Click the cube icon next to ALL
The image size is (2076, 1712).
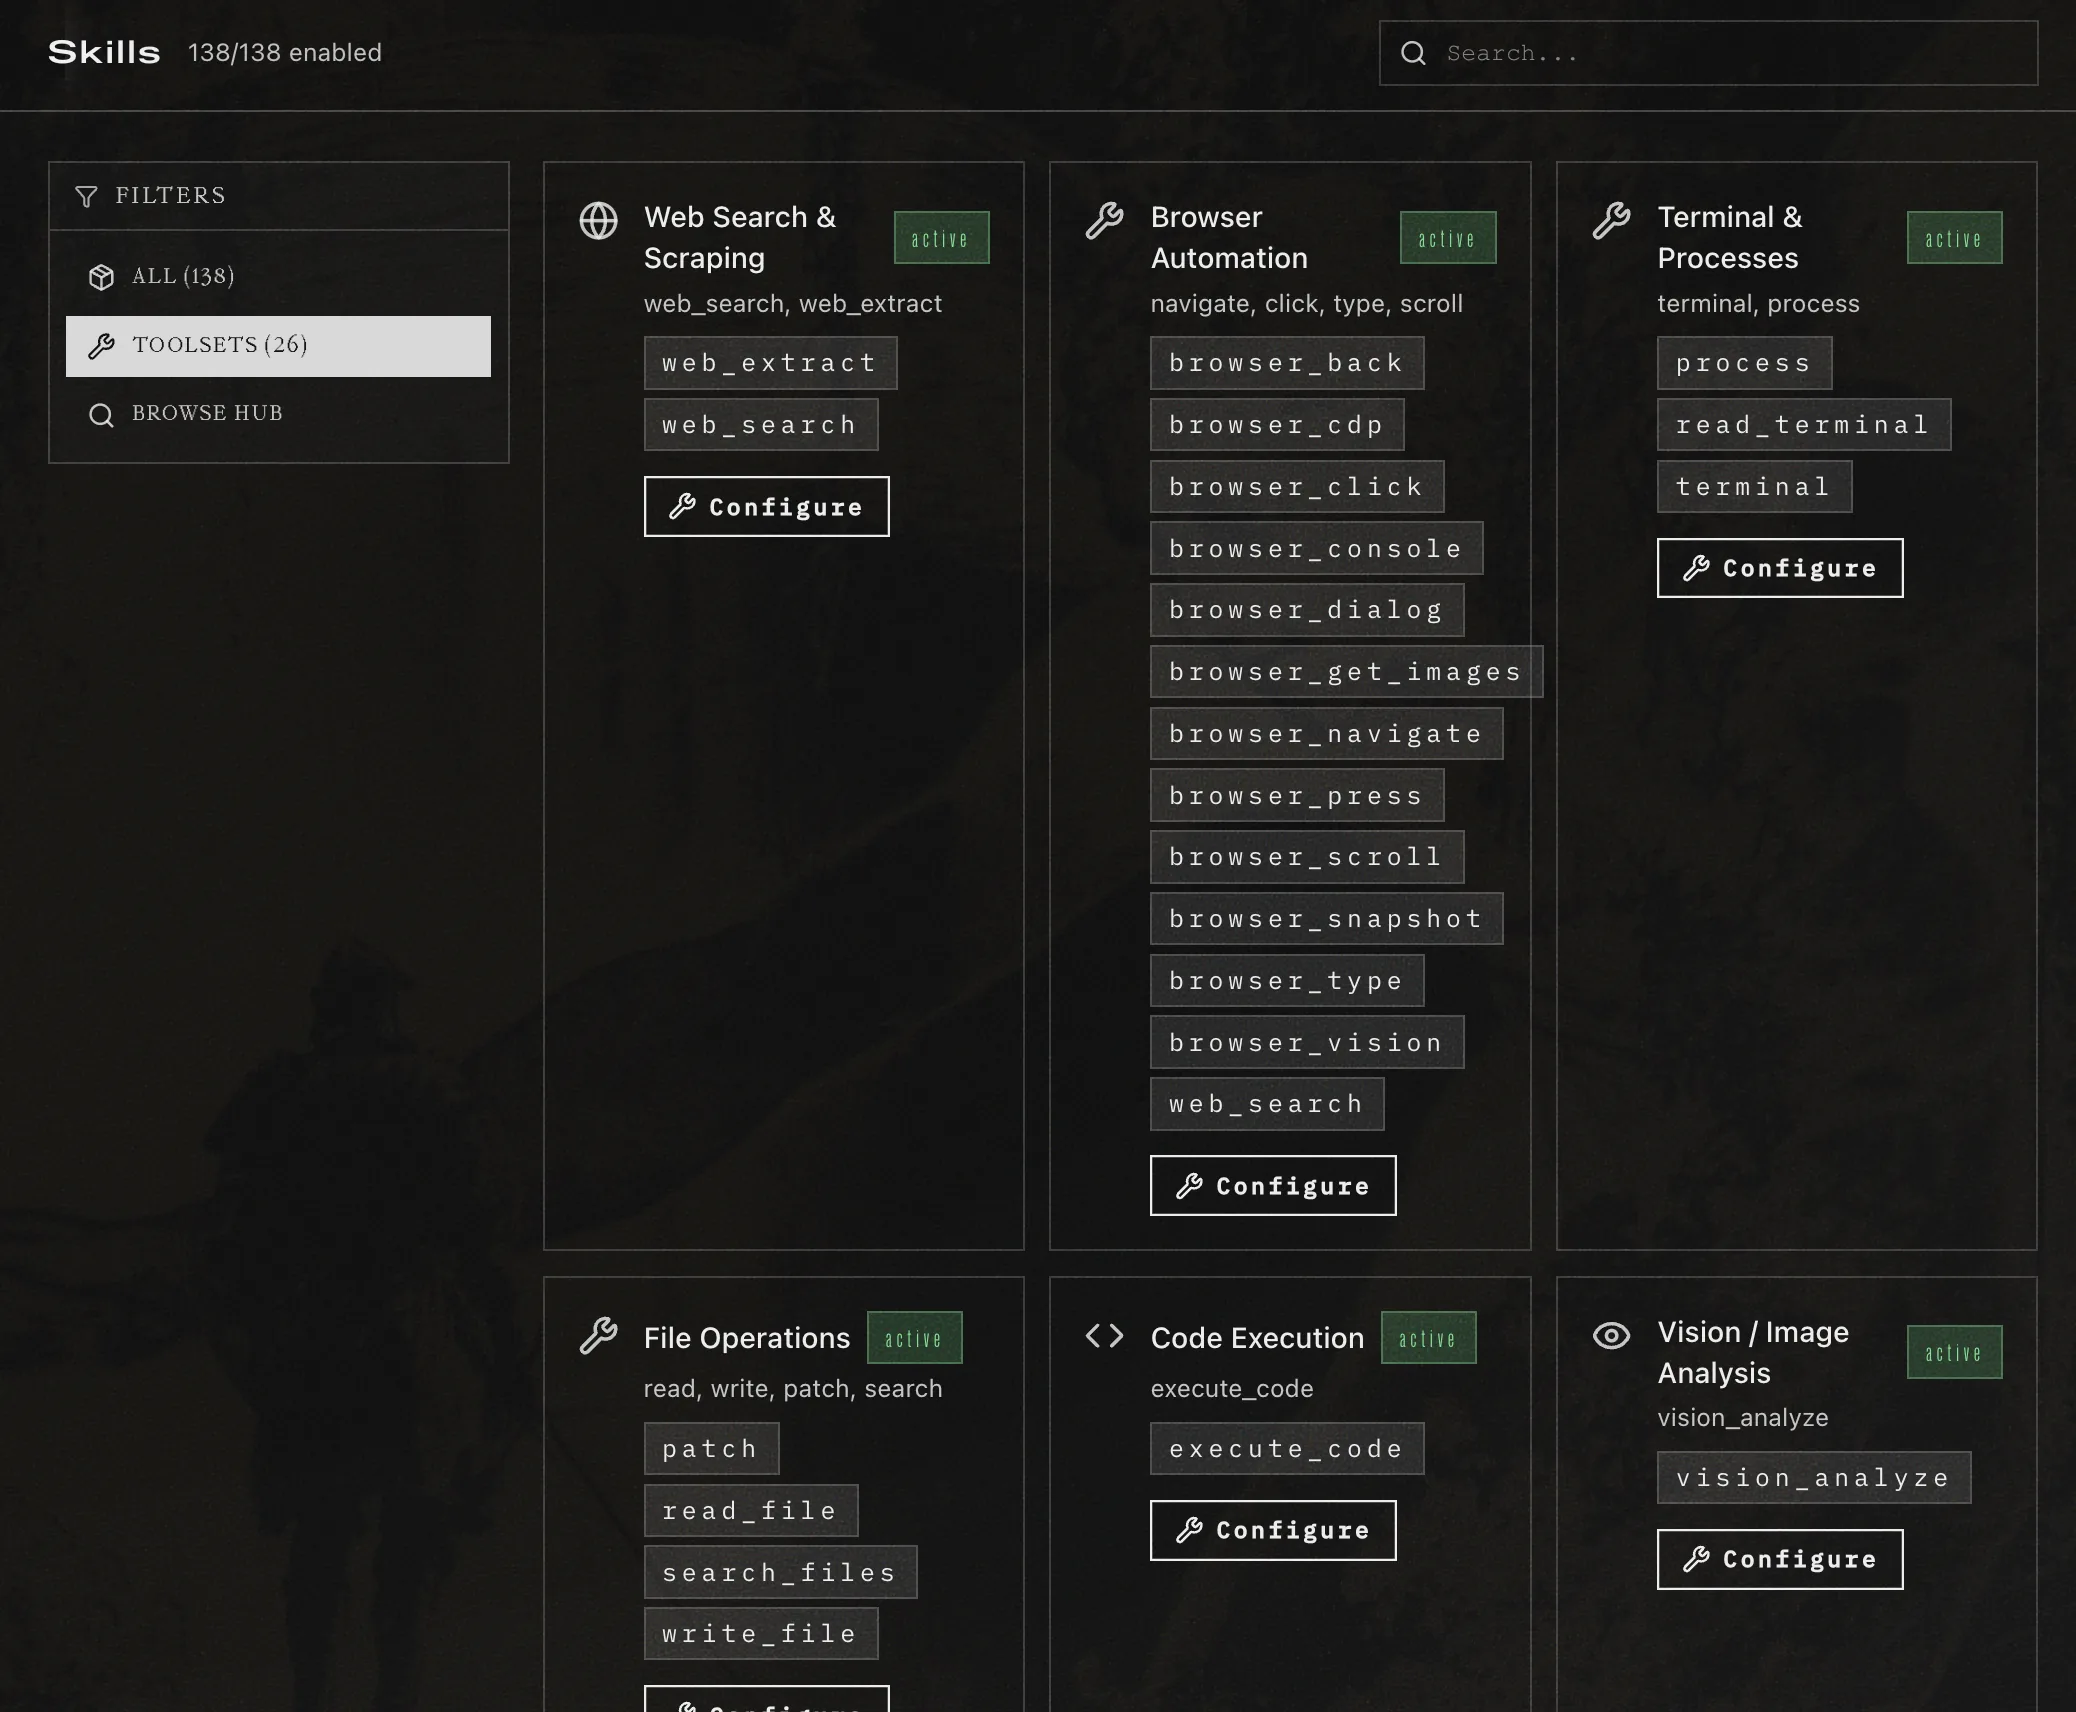click(x=101, y=277)
